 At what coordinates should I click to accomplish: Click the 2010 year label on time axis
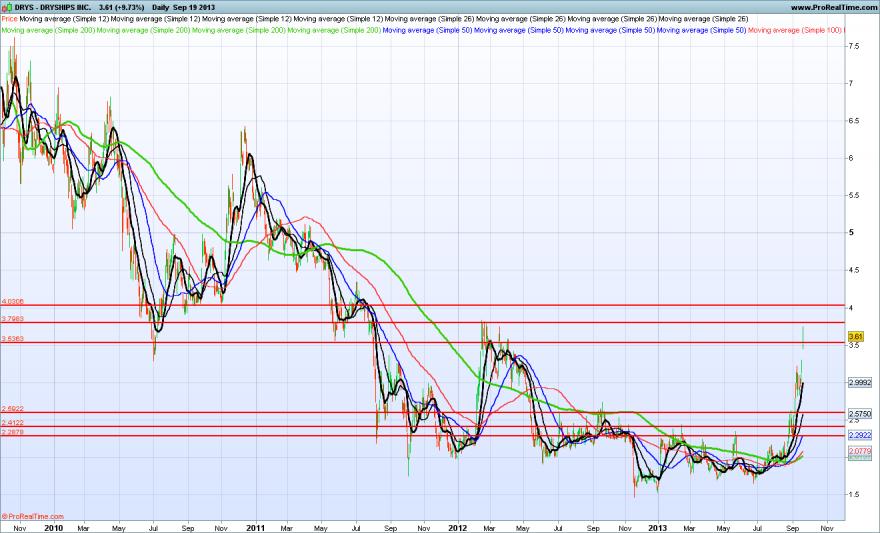click(53, 528)
